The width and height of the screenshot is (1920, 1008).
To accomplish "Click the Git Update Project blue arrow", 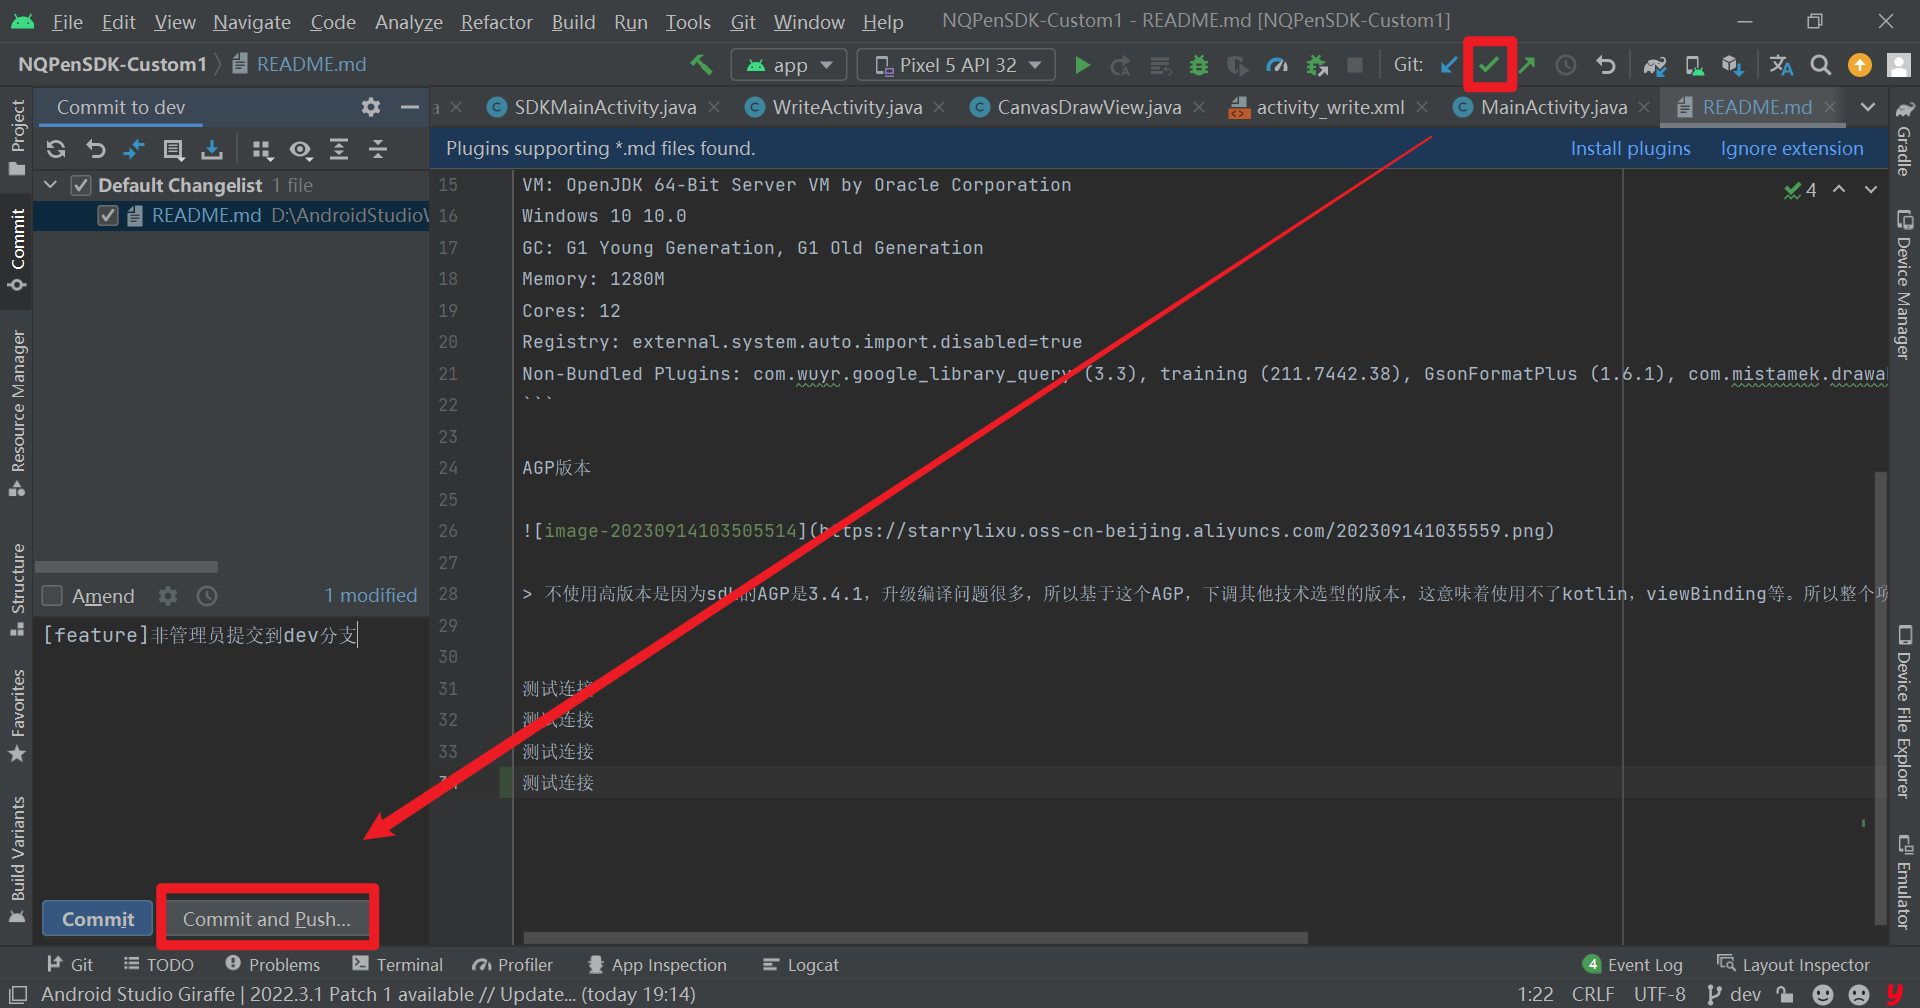I will click(1449, 65).
